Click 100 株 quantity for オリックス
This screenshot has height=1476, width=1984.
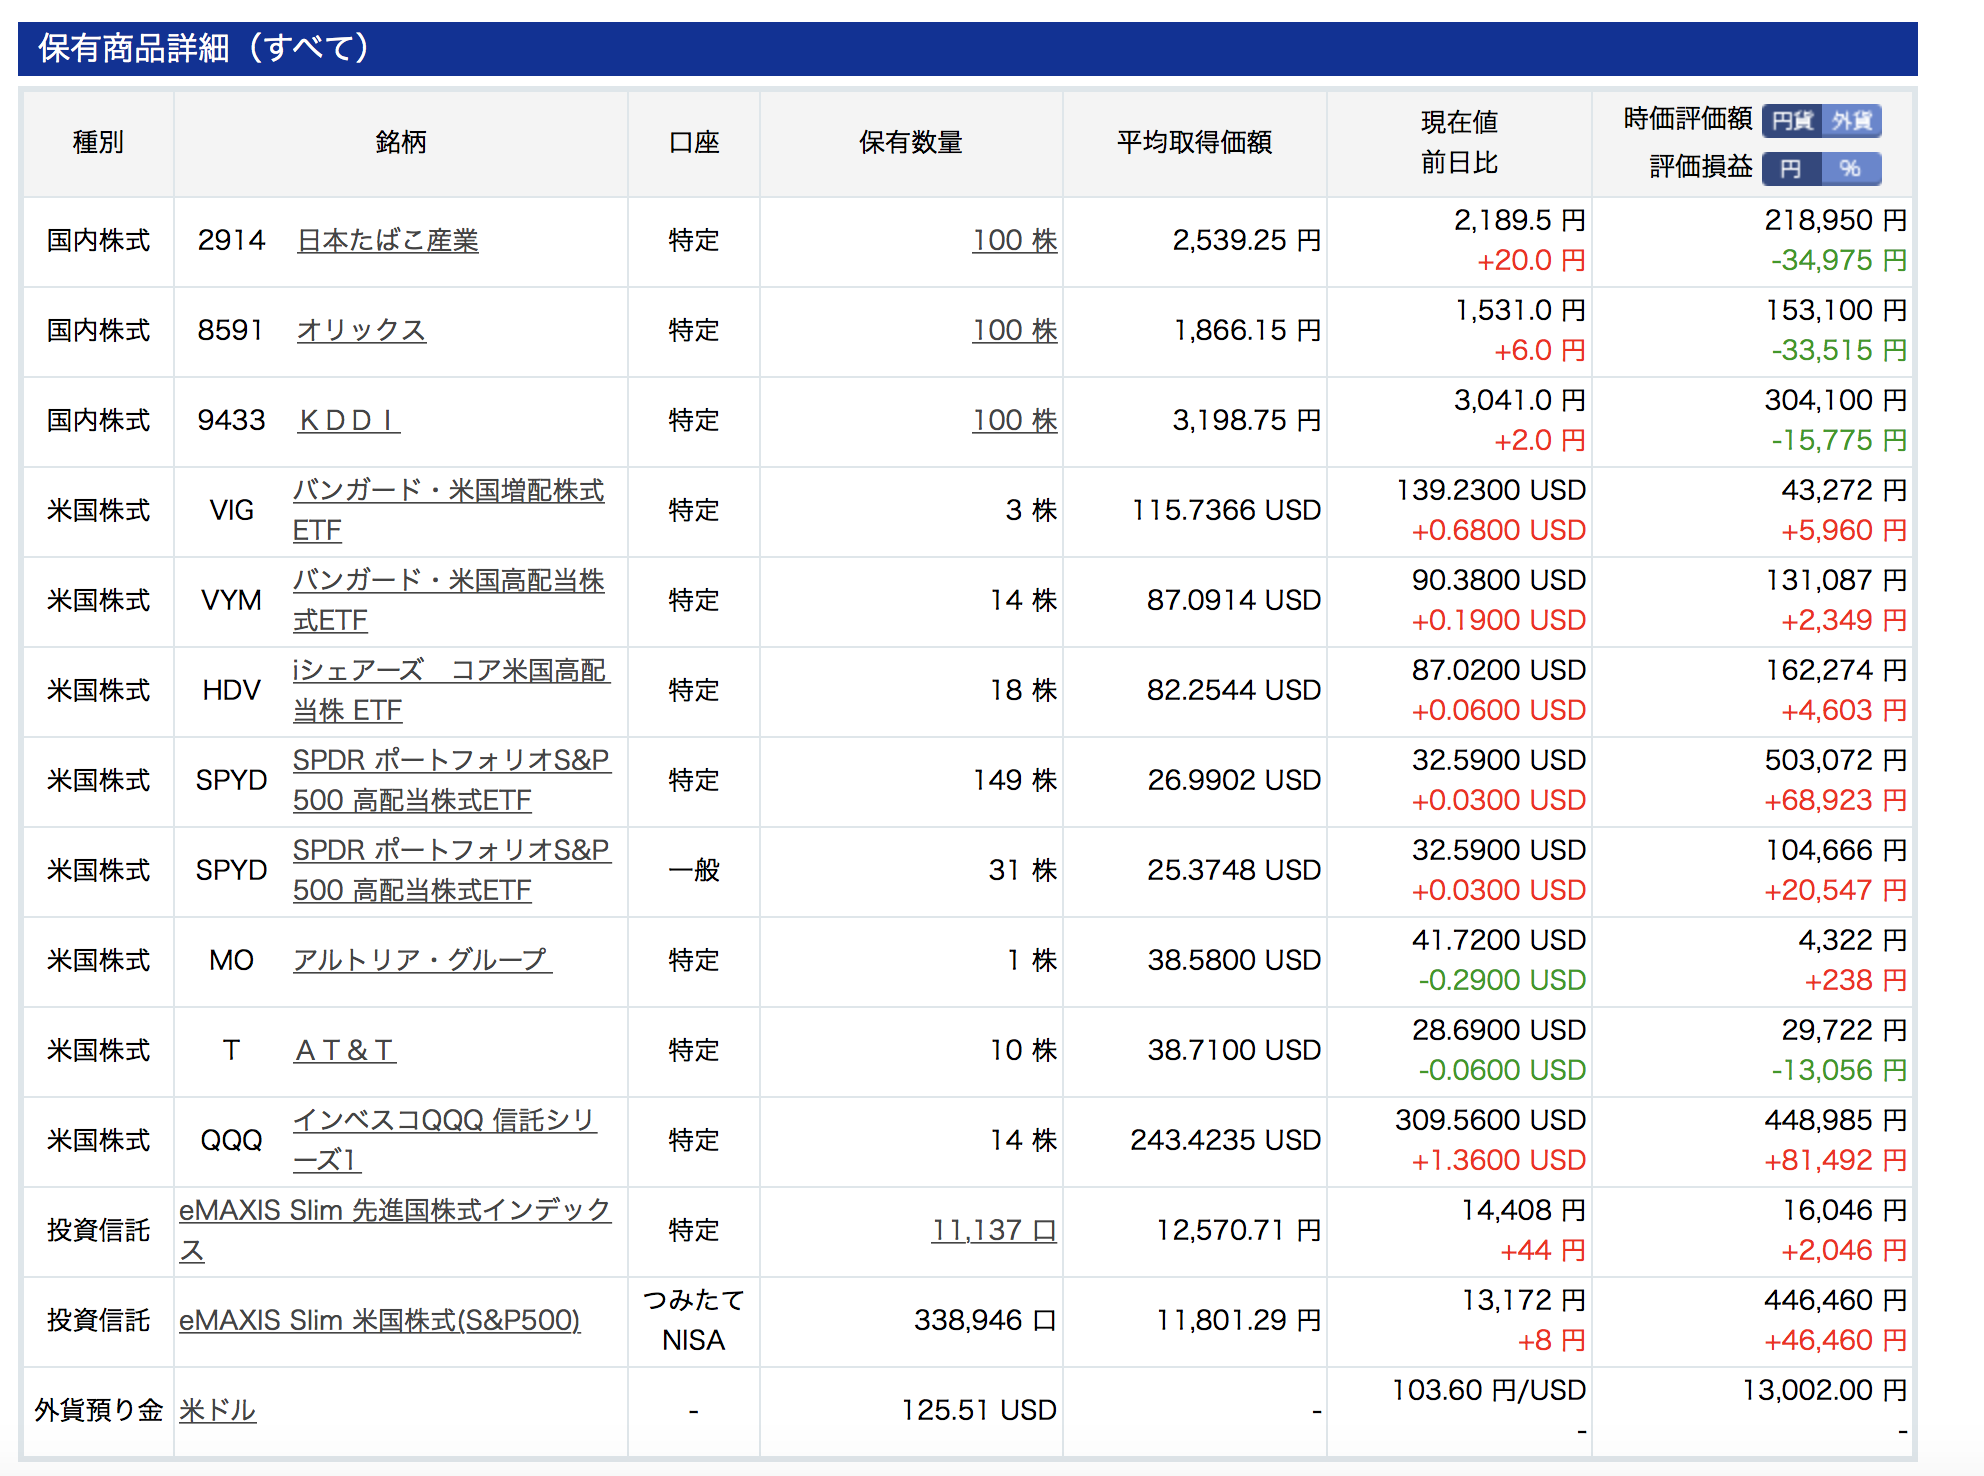pyautogui.click(x=1014, y=331)
